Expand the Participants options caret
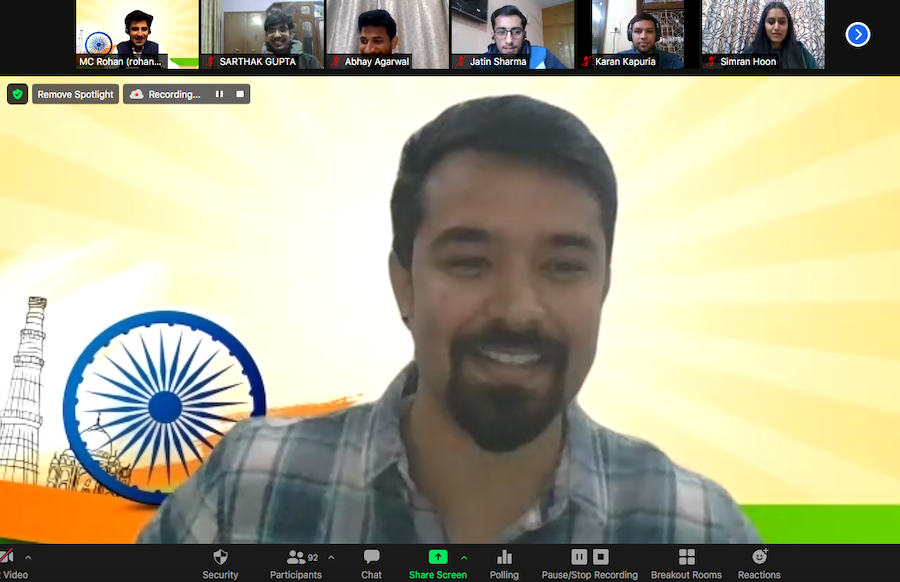The height and width of the screenshot is (582, 900). 331,557
